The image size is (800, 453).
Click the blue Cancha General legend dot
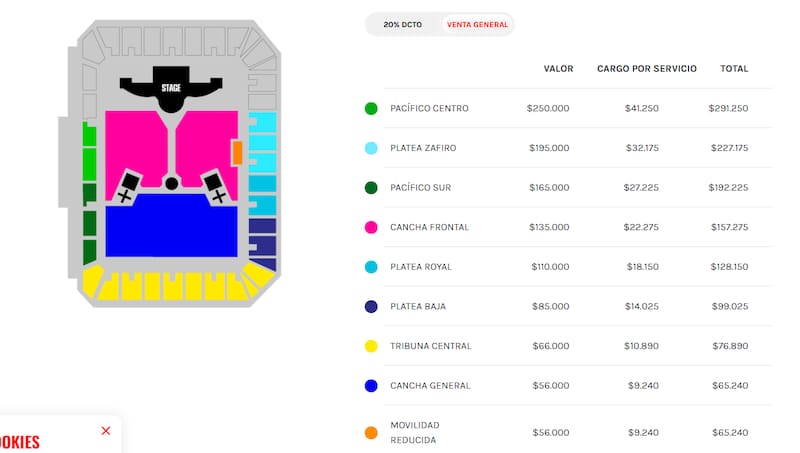click(x=371, y=385)
